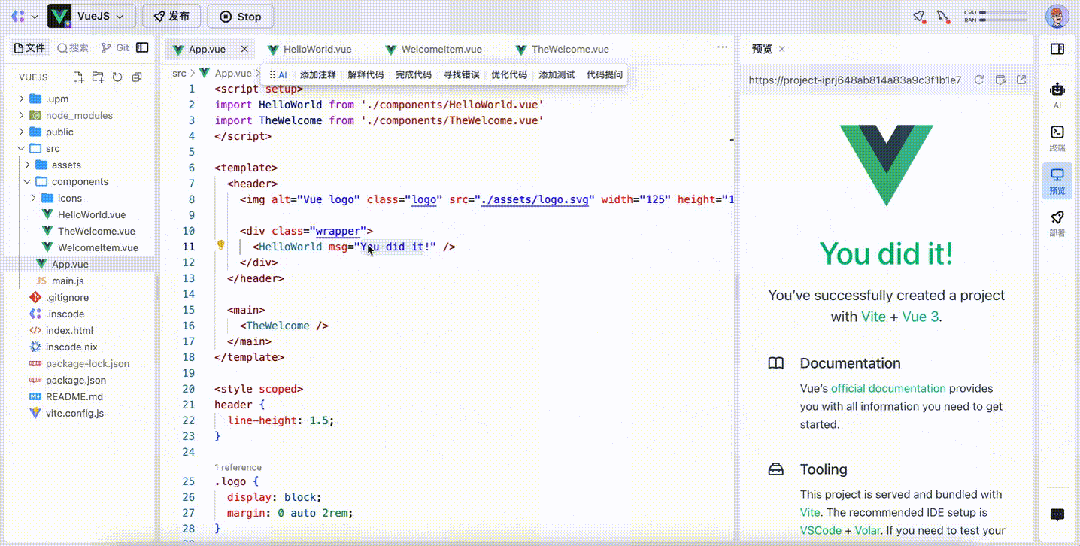Viewport: 1080px width, 546px height.
Task: Create a new file in VUEJS explorer
Action: (80, 76)
